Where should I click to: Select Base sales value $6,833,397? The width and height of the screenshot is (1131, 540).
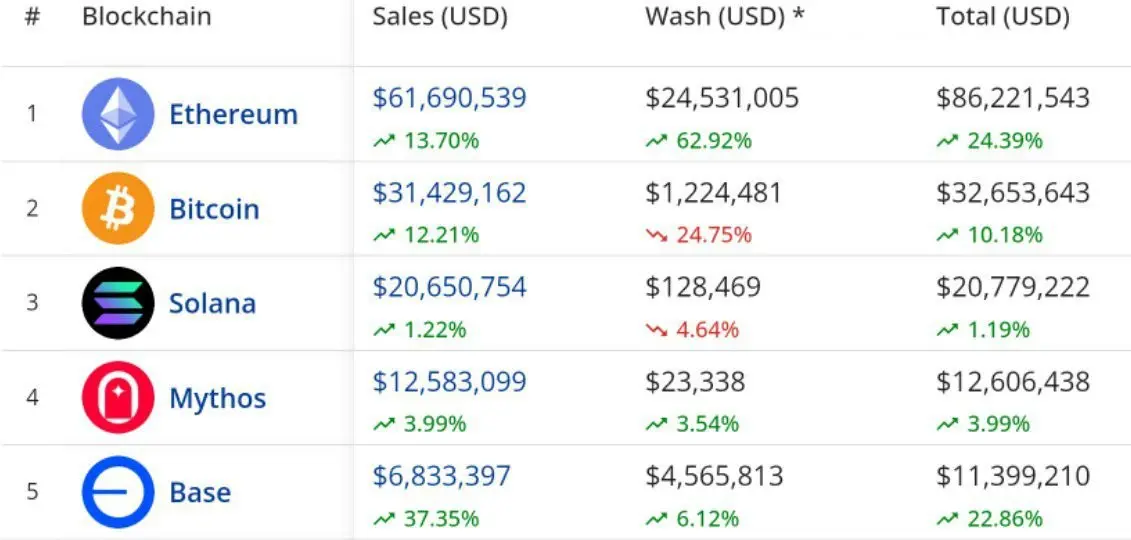click(441, 476)
